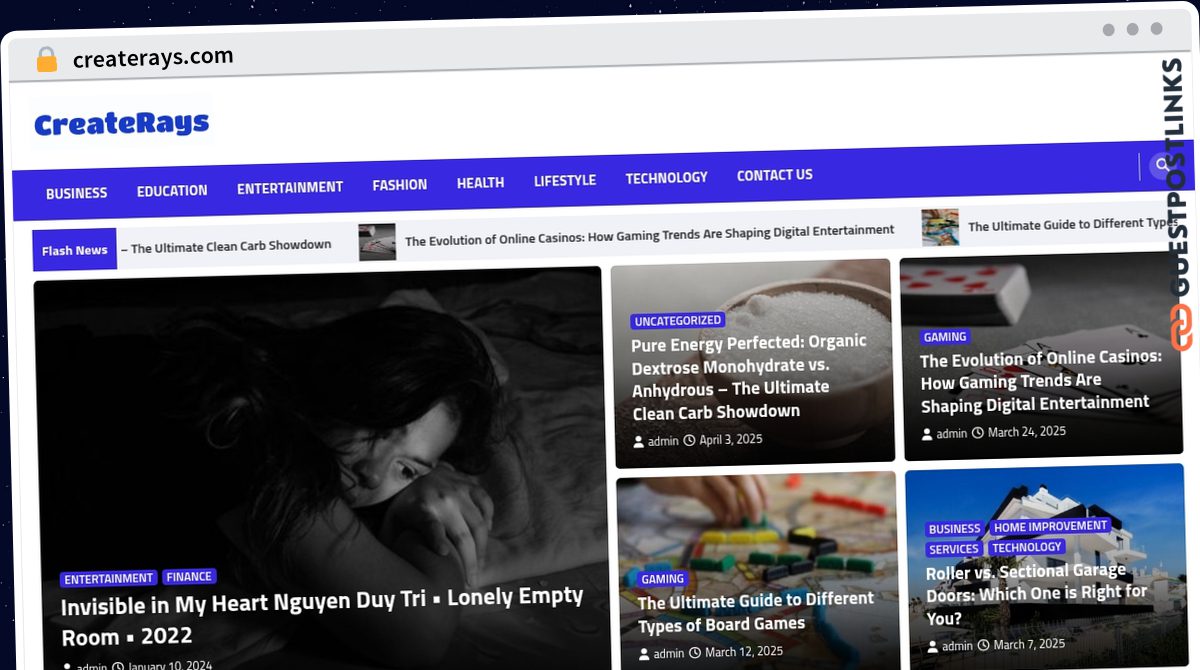
Task: Click clock icon beside March 24, 2025
Action: click(978, 433)
